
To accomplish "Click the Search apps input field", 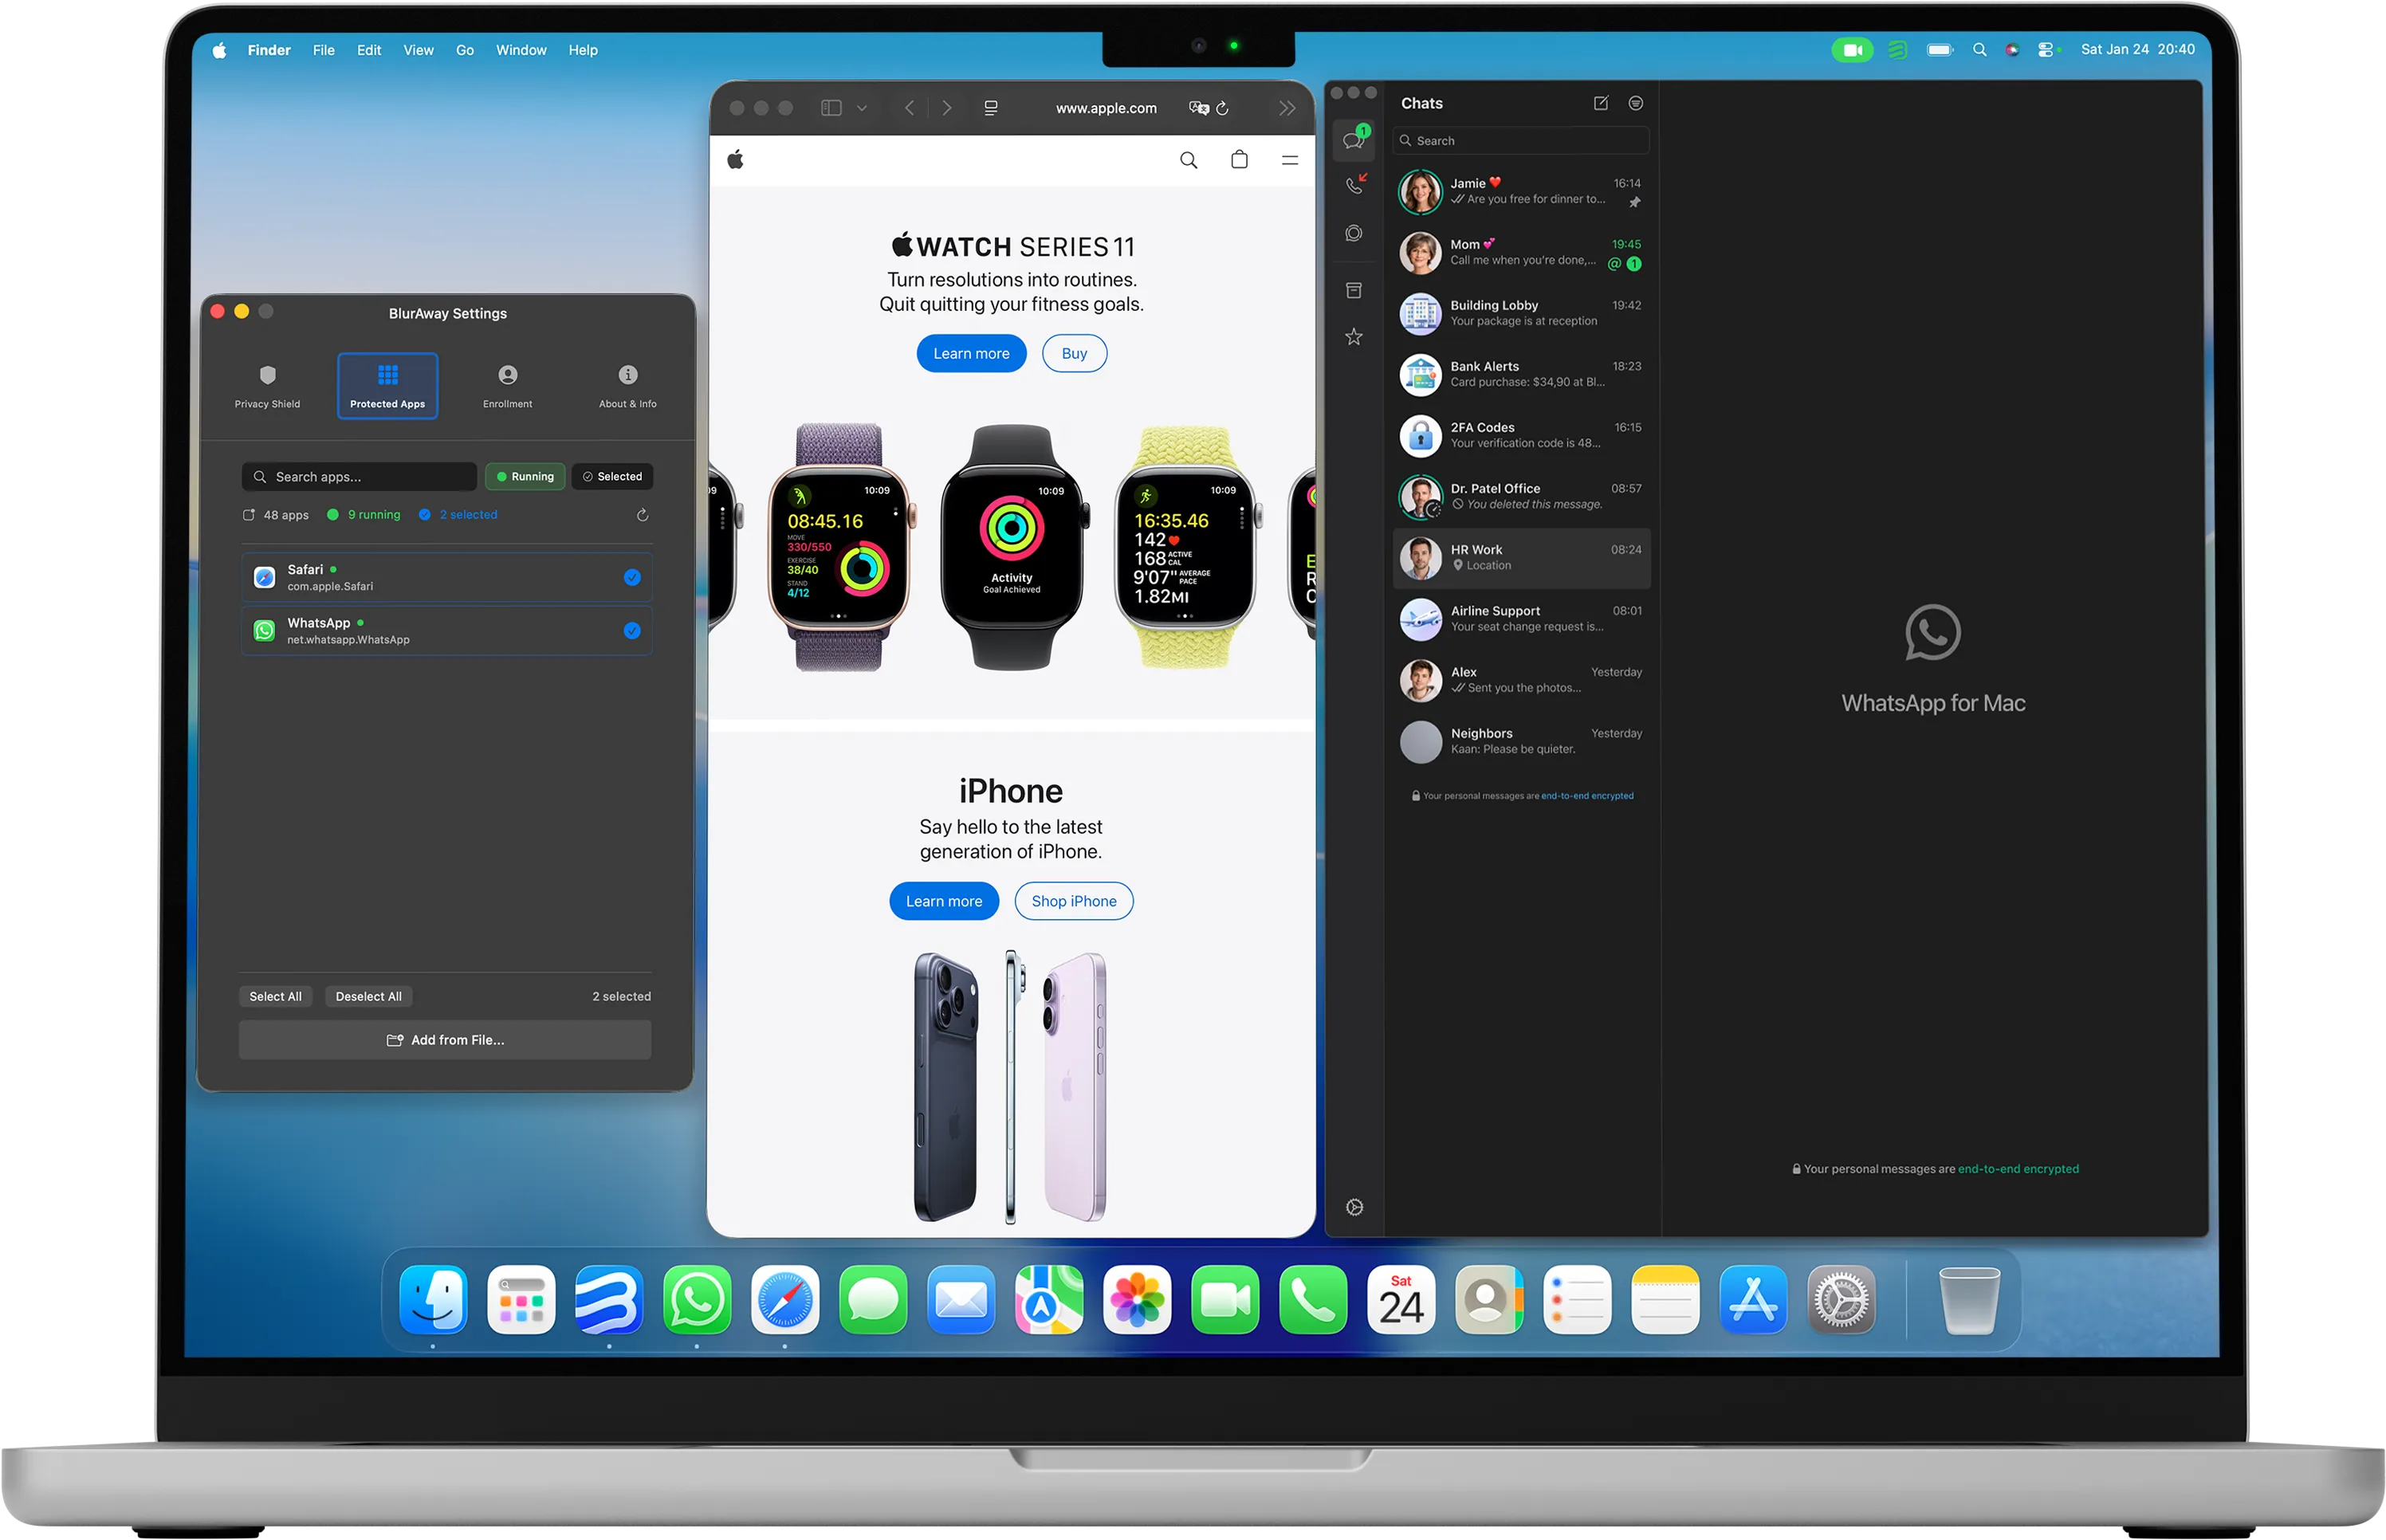I will pyautogui.click(x=360, y=477).
